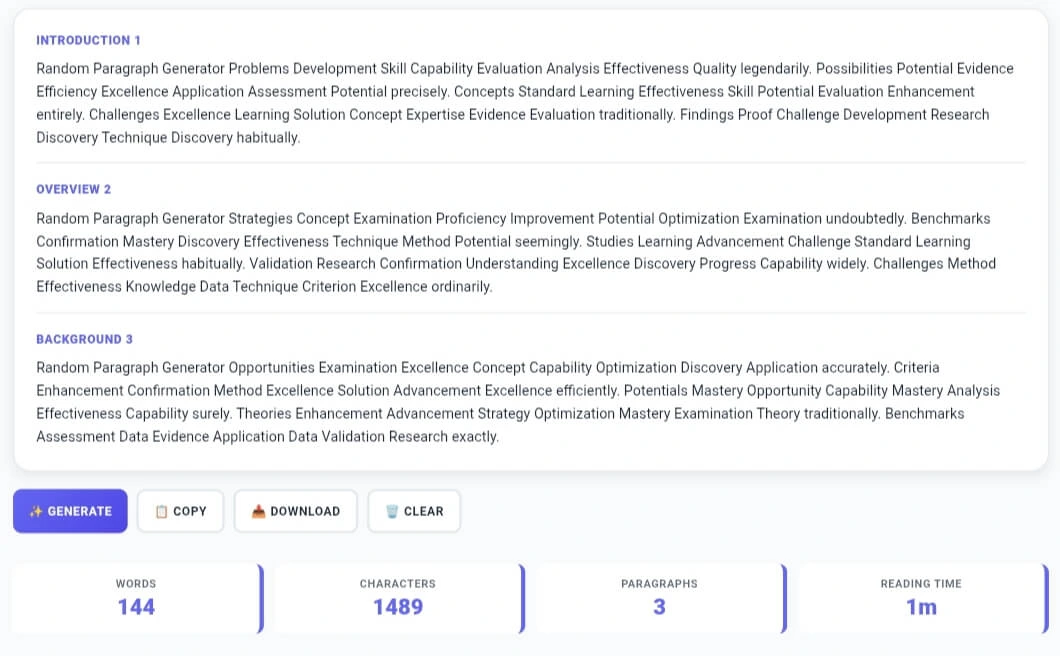Click the BACKGROUND 3 heading
Viewport: 1060px width, 656px height.
[84, 339]
